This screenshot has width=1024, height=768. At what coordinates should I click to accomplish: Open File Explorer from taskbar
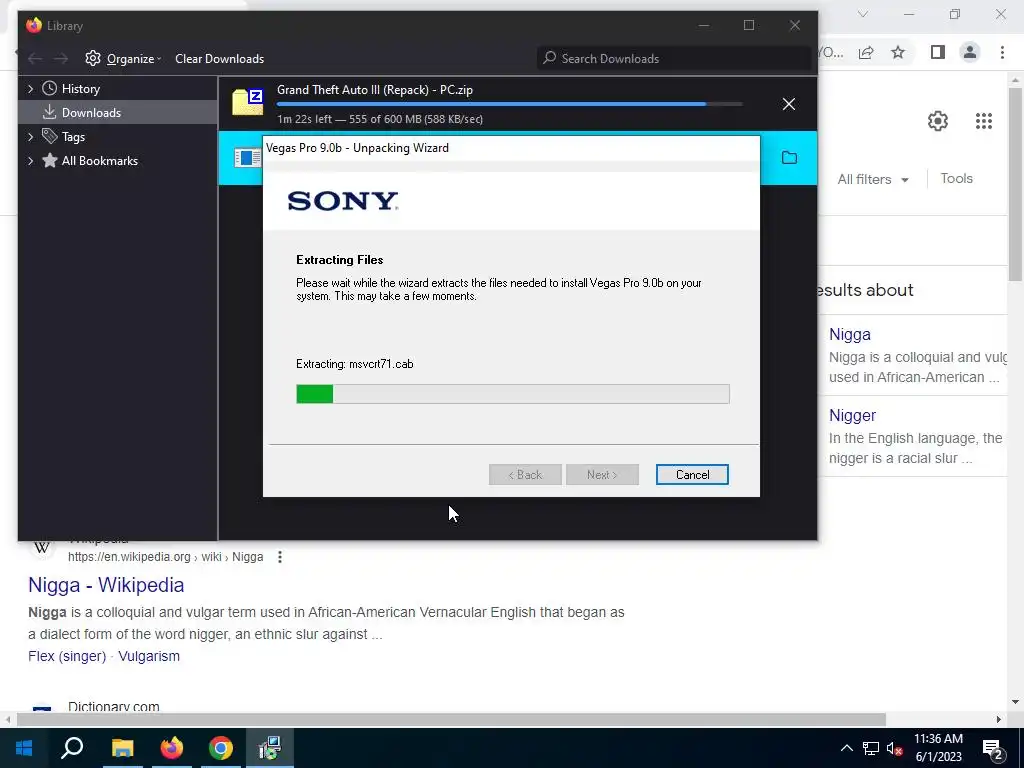122,748
